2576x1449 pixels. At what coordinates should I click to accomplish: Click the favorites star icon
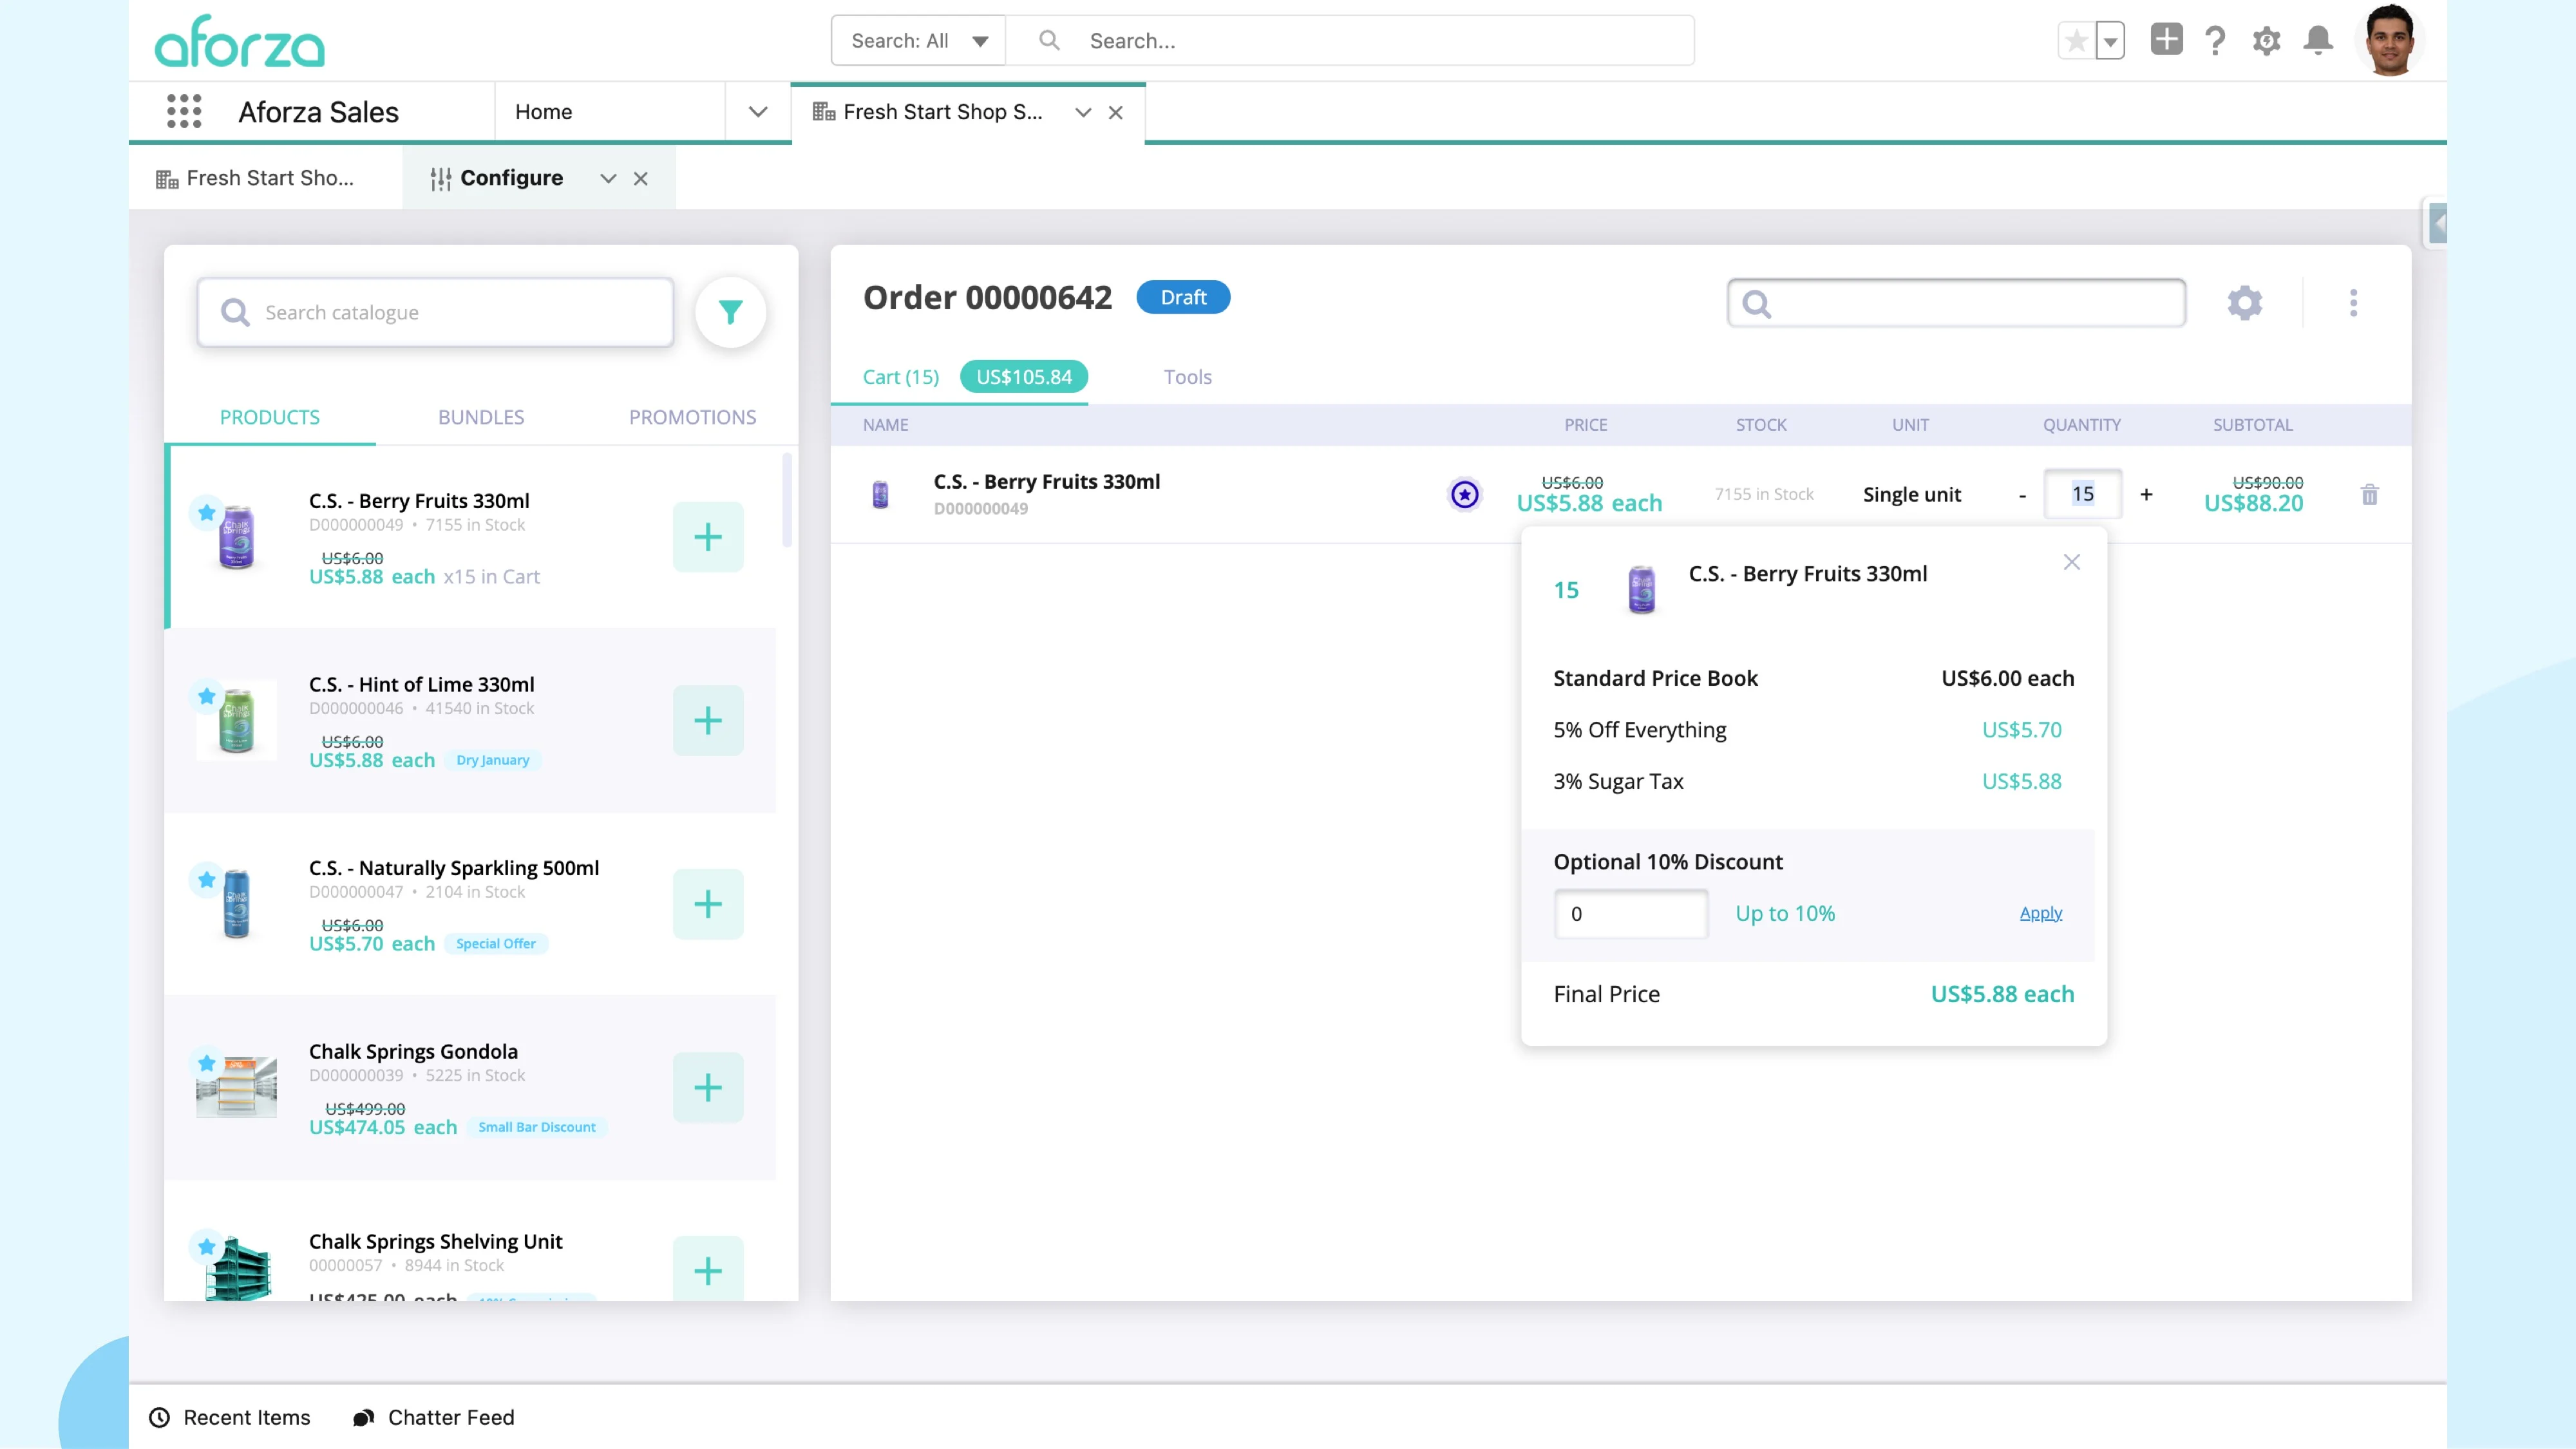pos(2076,41)
